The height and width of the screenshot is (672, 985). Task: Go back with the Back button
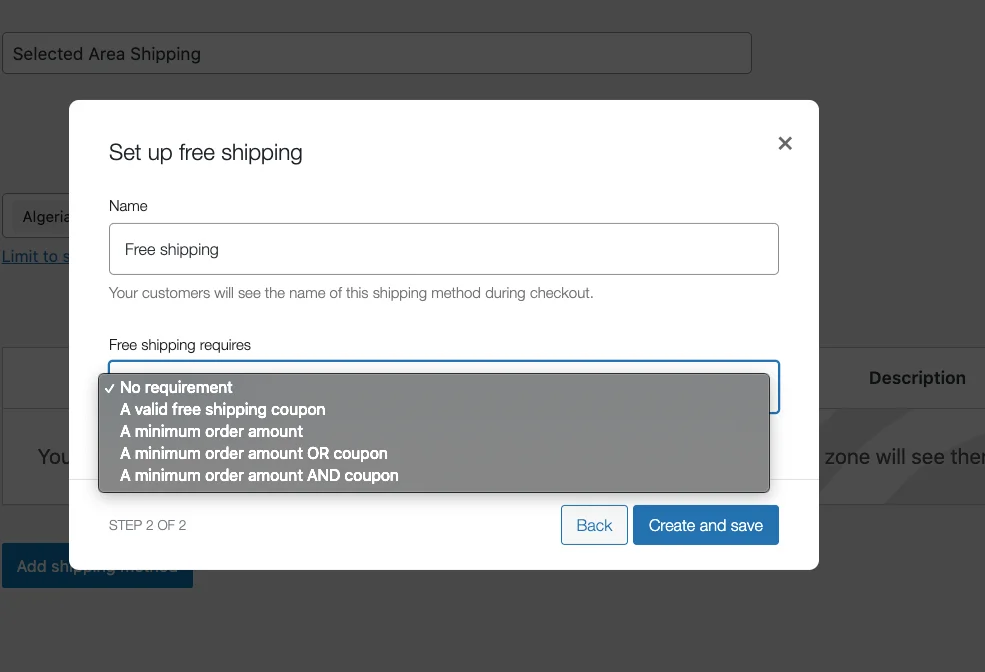point(594,525)
